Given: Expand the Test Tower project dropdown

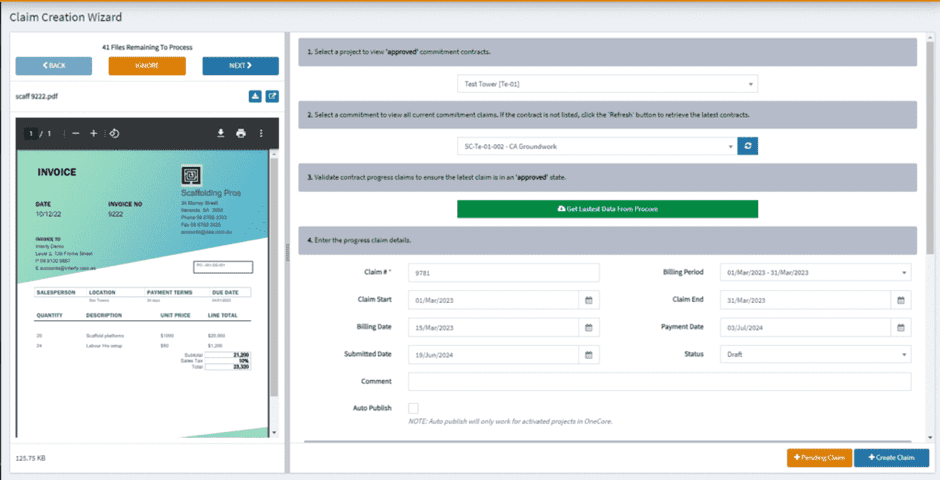Looking at the screenshot, I should (607, 84).
